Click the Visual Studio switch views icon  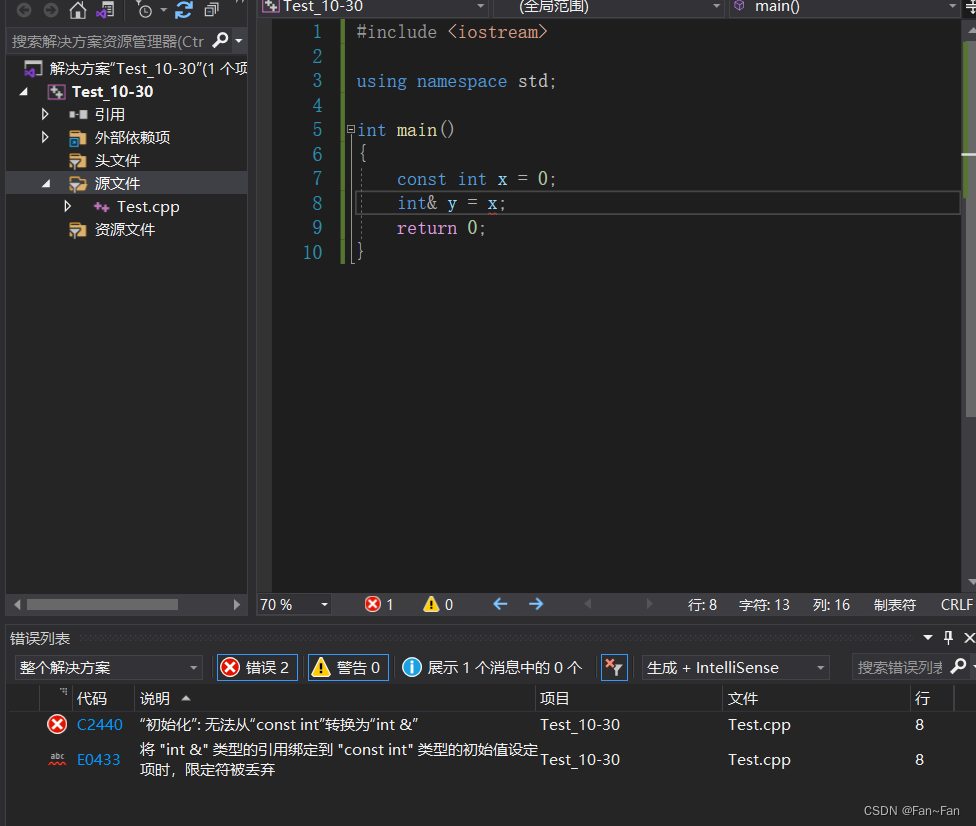click(104, 10)
